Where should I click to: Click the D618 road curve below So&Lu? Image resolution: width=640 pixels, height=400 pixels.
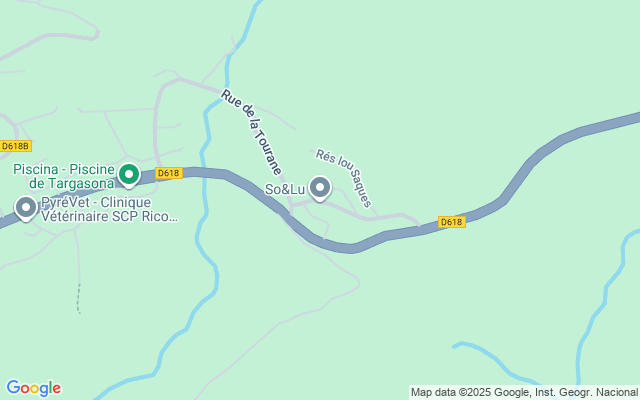(x=351, y=248)
